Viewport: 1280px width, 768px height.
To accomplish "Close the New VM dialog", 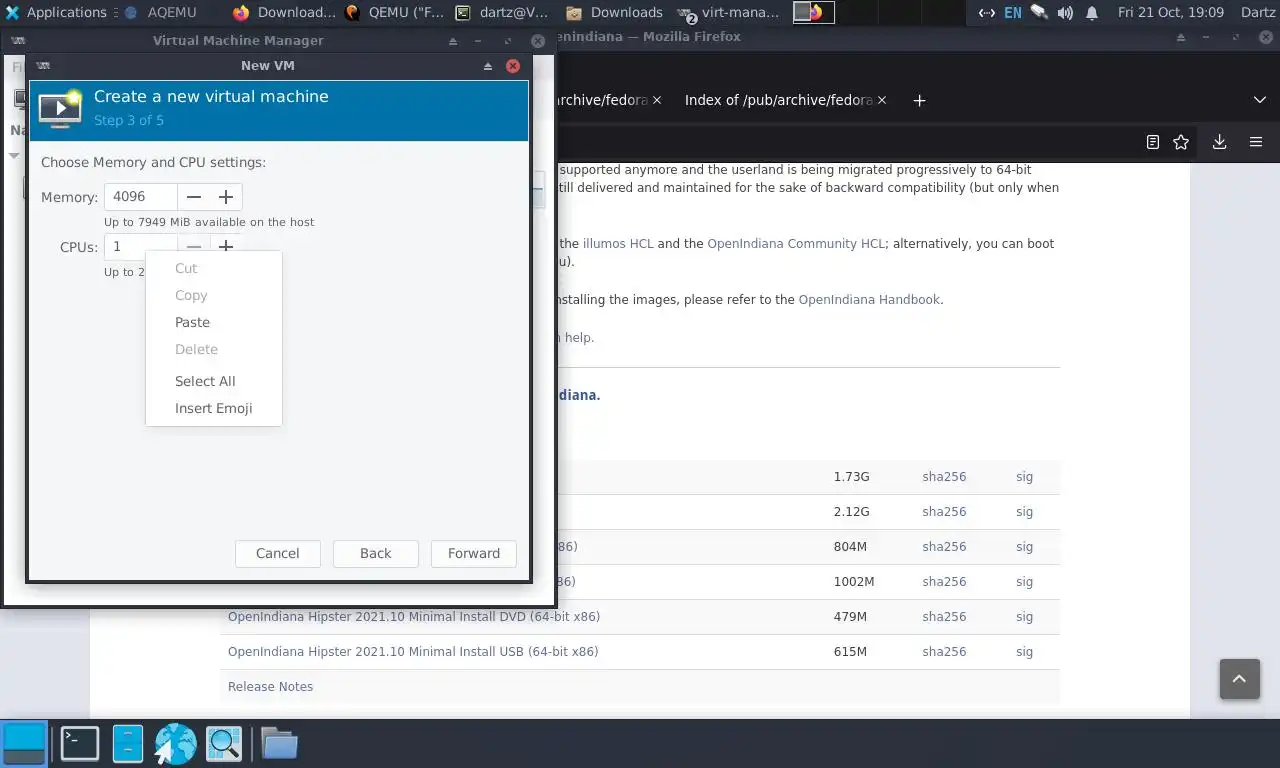I will 513,66.
